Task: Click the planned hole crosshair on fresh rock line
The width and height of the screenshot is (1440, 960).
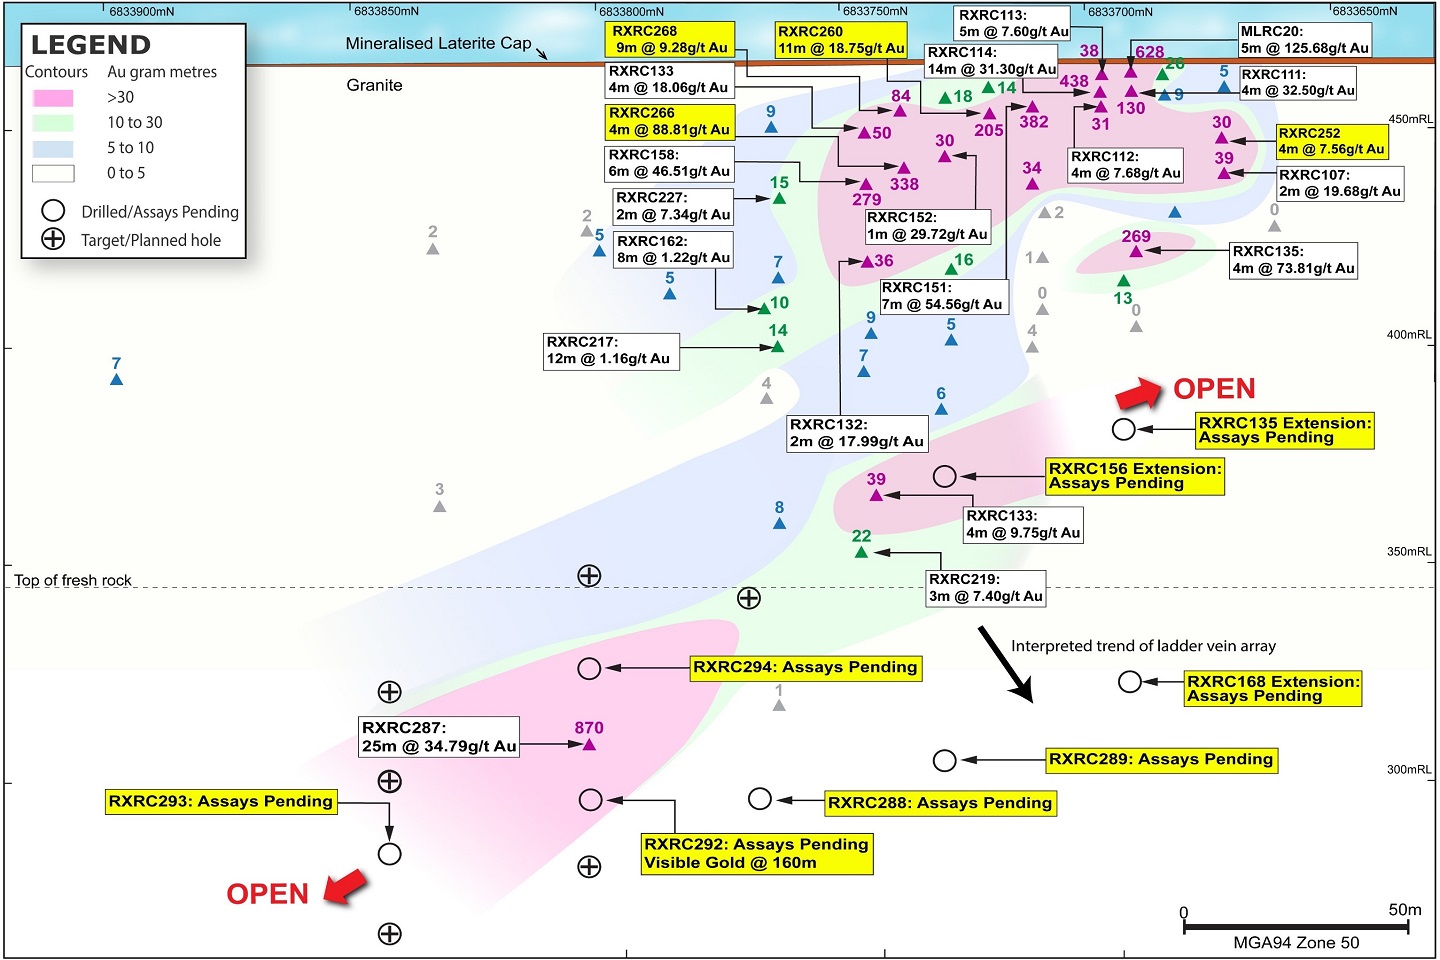Action: pyautogui.click(x=589, y=576)
